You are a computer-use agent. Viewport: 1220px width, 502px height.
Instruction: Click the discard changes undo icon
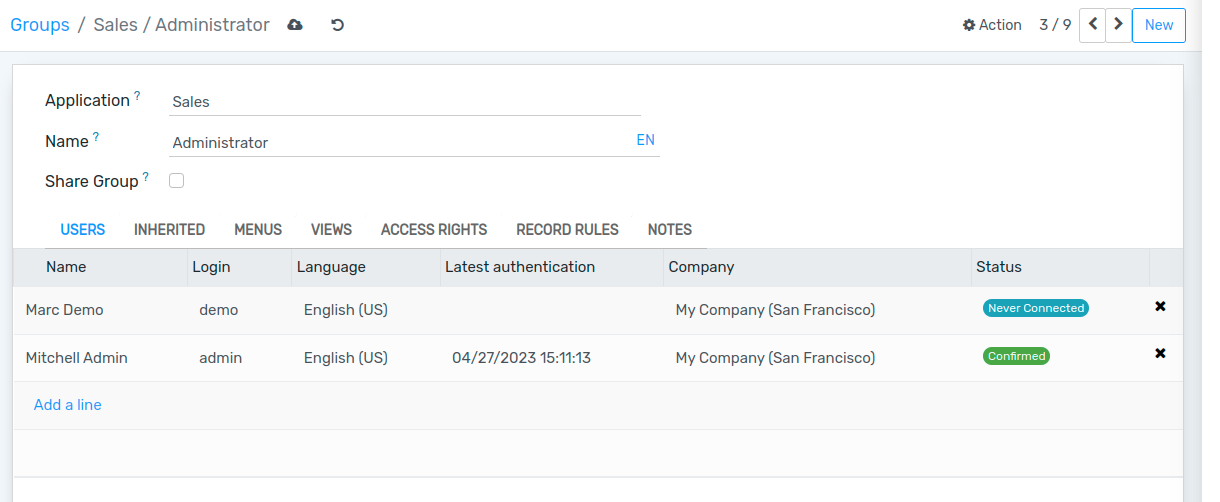click(x=338, y=25)
